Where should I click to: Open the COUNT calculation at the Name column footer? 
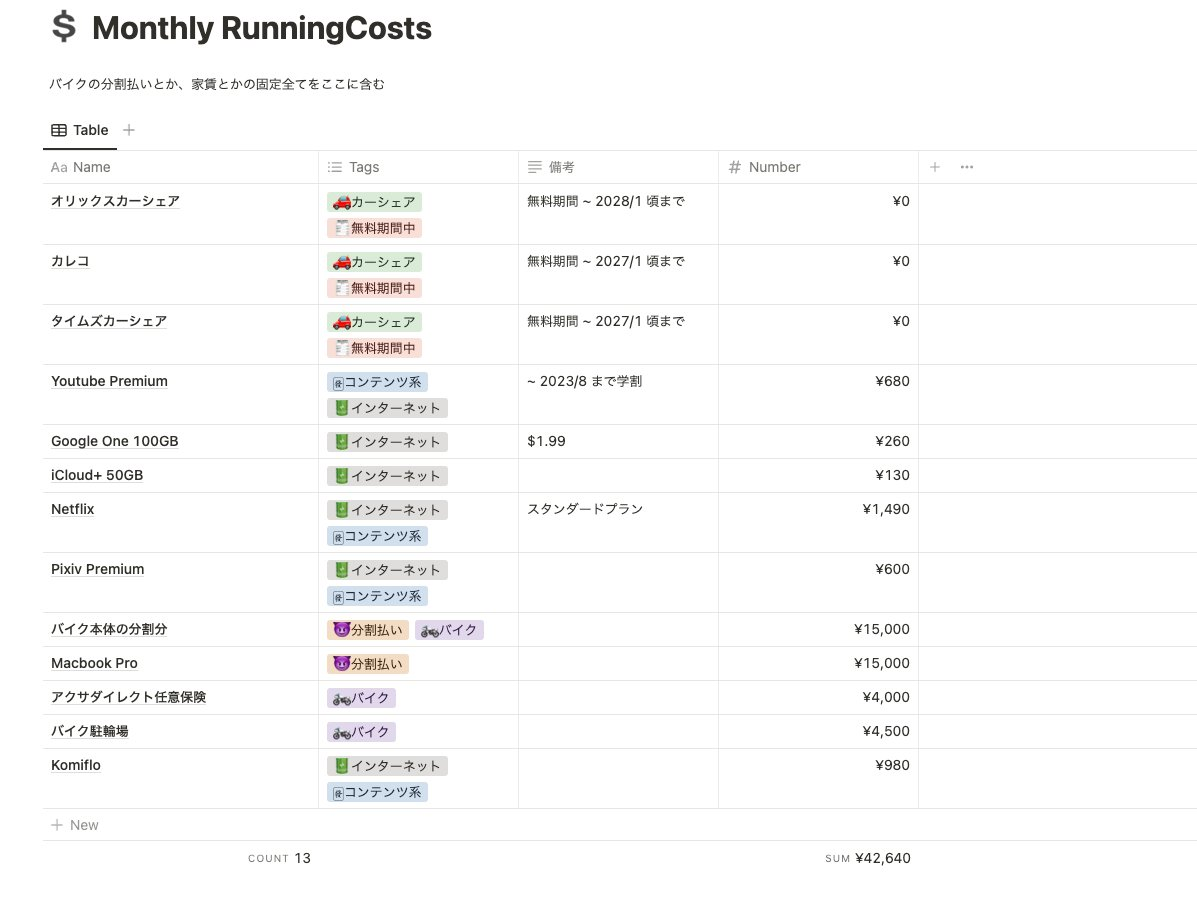click(279, 858)
